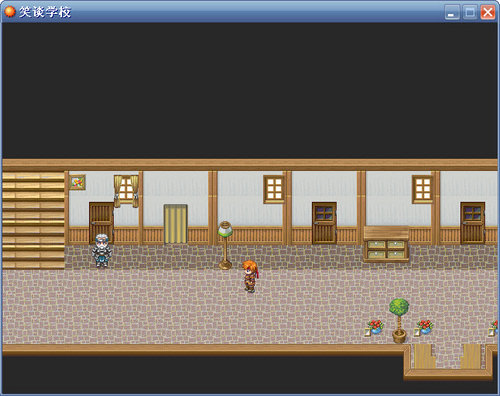Click the wooden drawer cabinet
This screenshot has width=500, height=396.
(x=386, y=244)
